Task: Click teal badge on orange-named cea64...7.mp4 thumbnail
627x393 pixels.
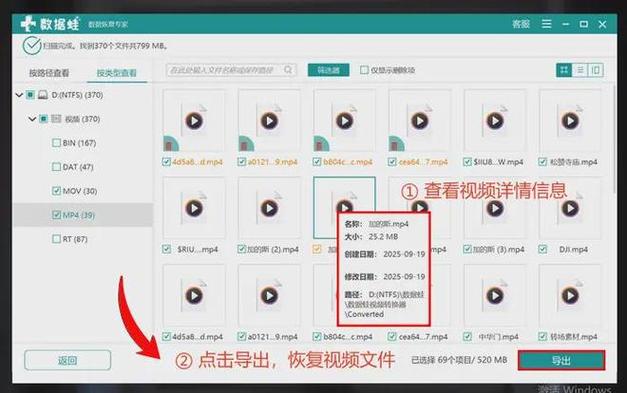Action: tap(396, 144)
